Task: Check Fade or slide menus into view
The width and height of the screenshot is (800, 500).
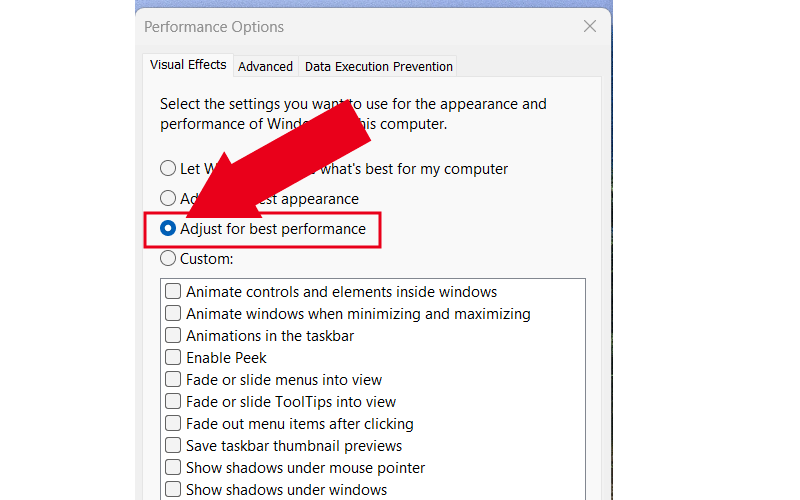Action: pyautogui.click(x=173, y=380)
